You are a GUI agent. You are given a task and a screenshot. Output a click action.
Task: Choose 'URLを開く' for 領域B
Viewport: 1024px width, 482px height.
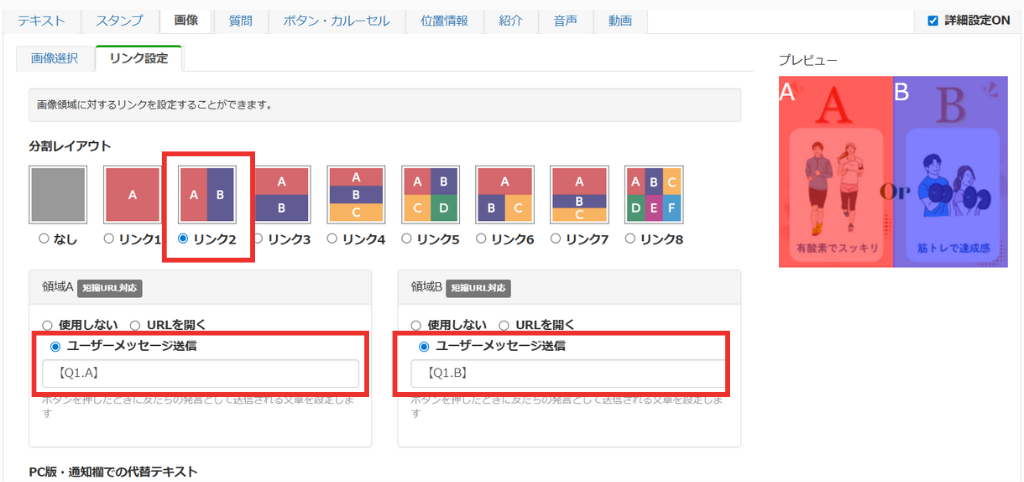tap(504, 325)
